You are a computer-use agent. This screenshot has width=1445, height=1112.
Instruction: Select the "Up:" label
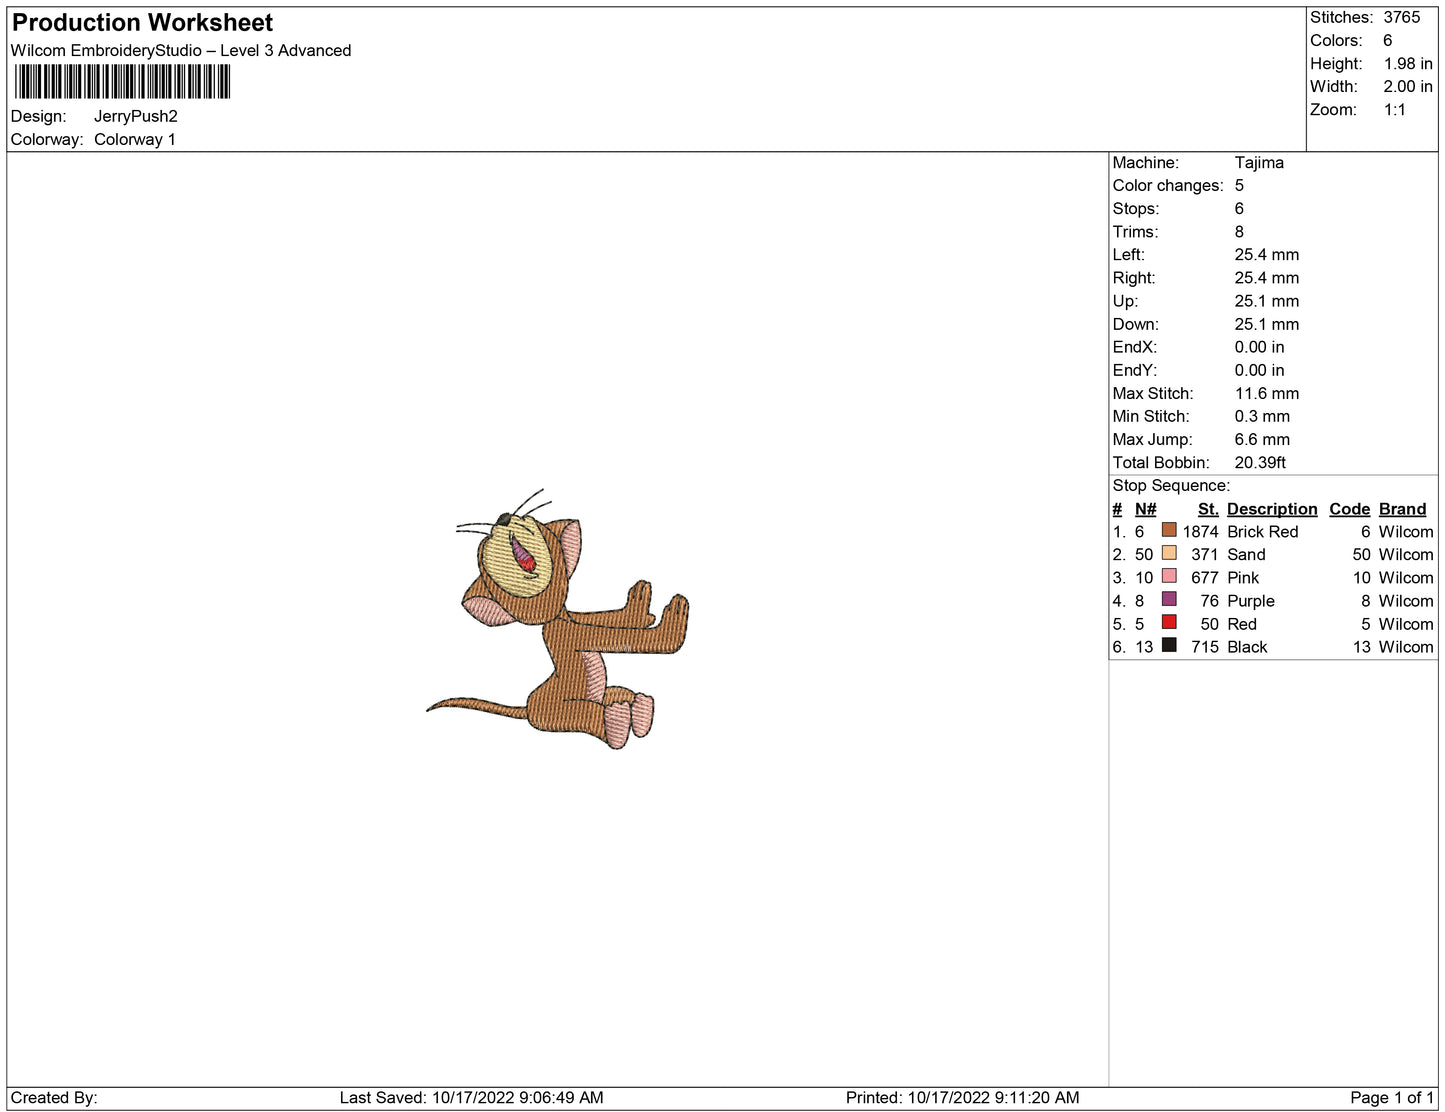click(1125, 300)
